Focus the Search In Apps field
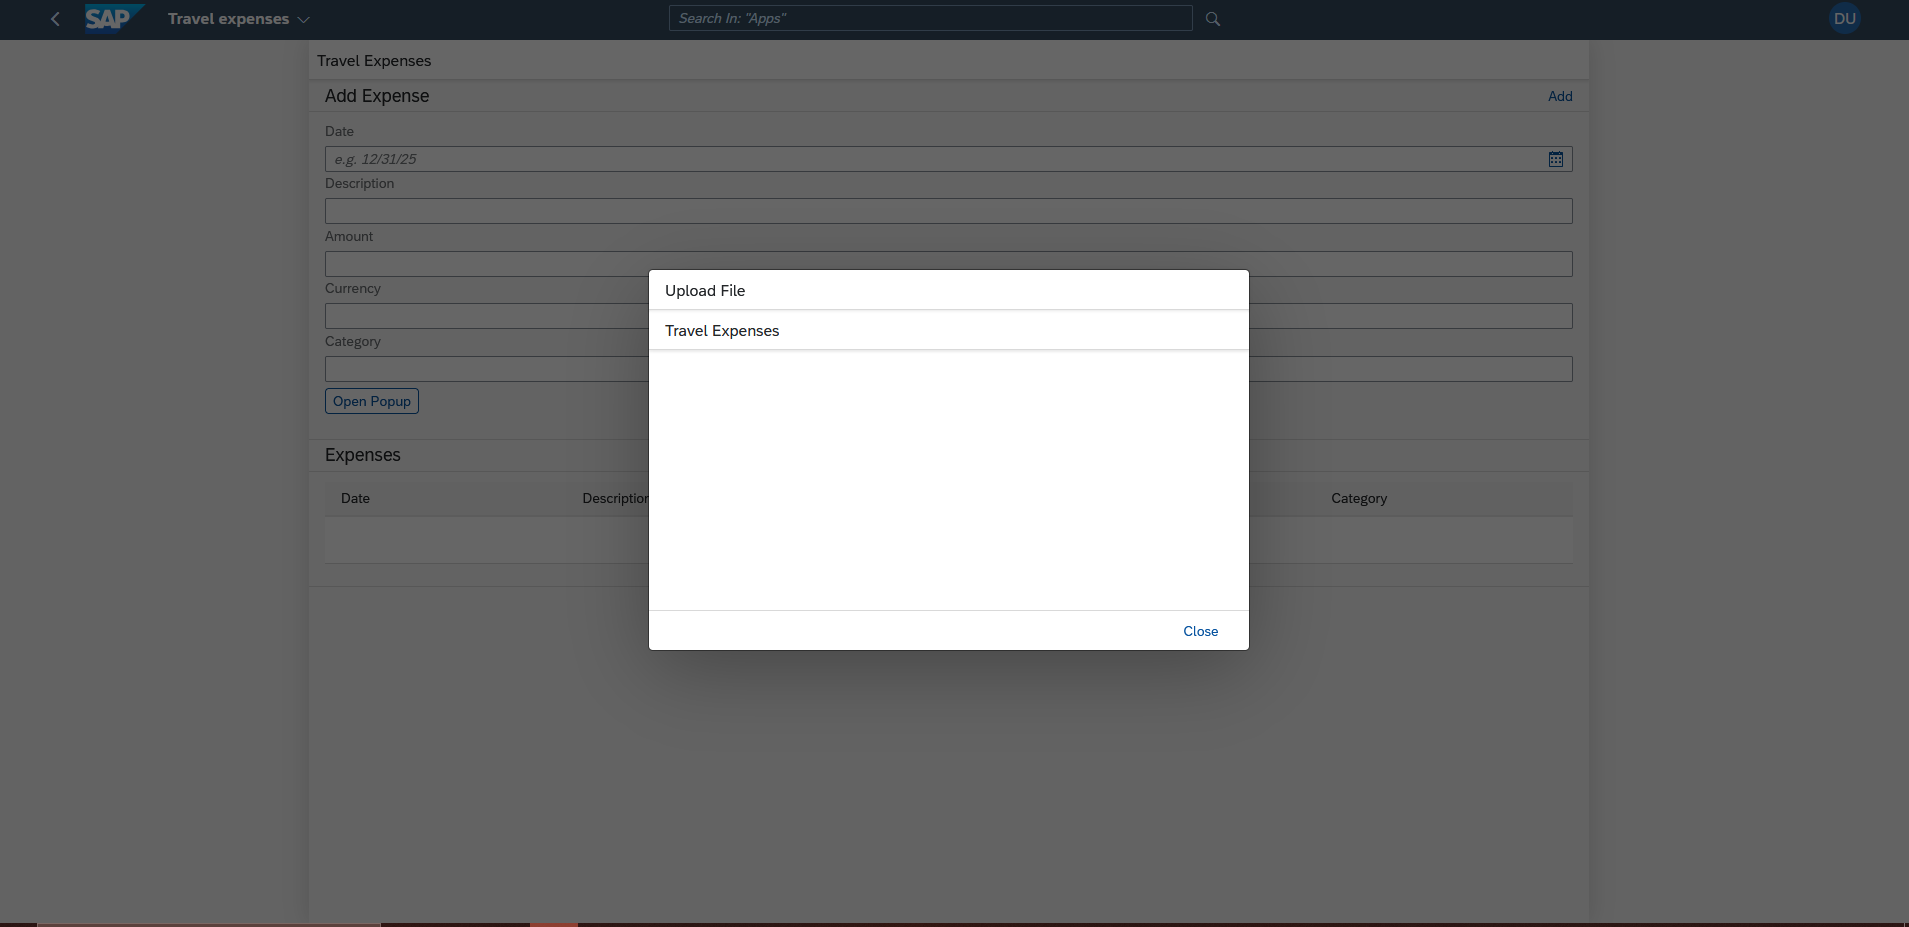The height and width of the screenshot is (927, 1909). coord(930,19)
